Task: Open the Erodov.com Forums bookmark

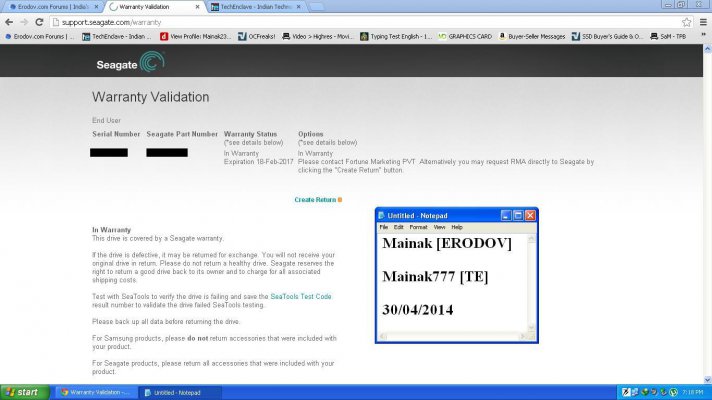Action: 40,36
